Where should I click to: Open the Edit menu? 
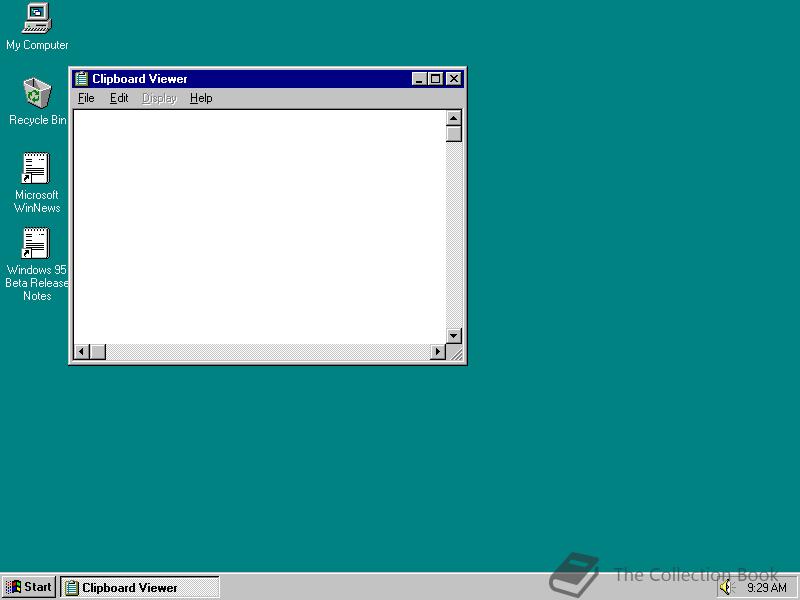[119, 98]
